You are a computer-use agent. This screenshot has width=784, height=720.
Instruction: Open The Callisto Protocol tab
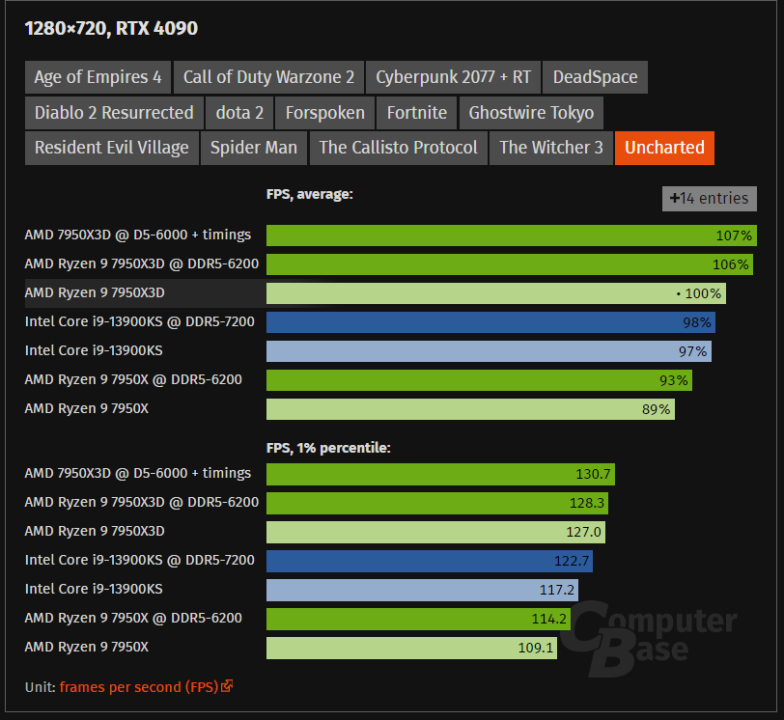pos(398,148)
